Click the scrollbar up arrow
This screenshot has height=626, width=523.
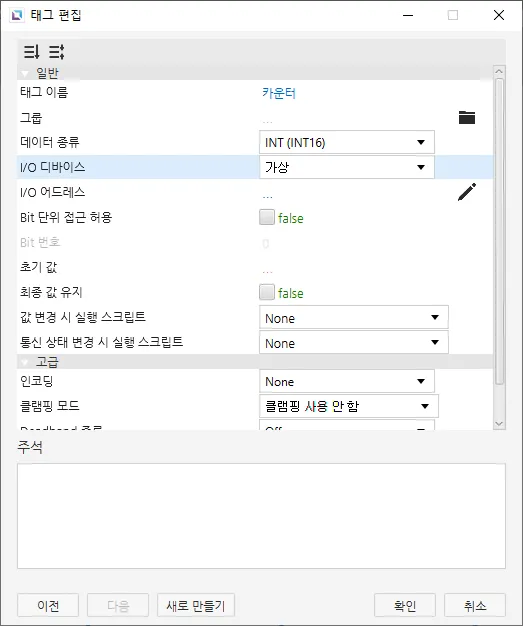(x=499, y=72)
